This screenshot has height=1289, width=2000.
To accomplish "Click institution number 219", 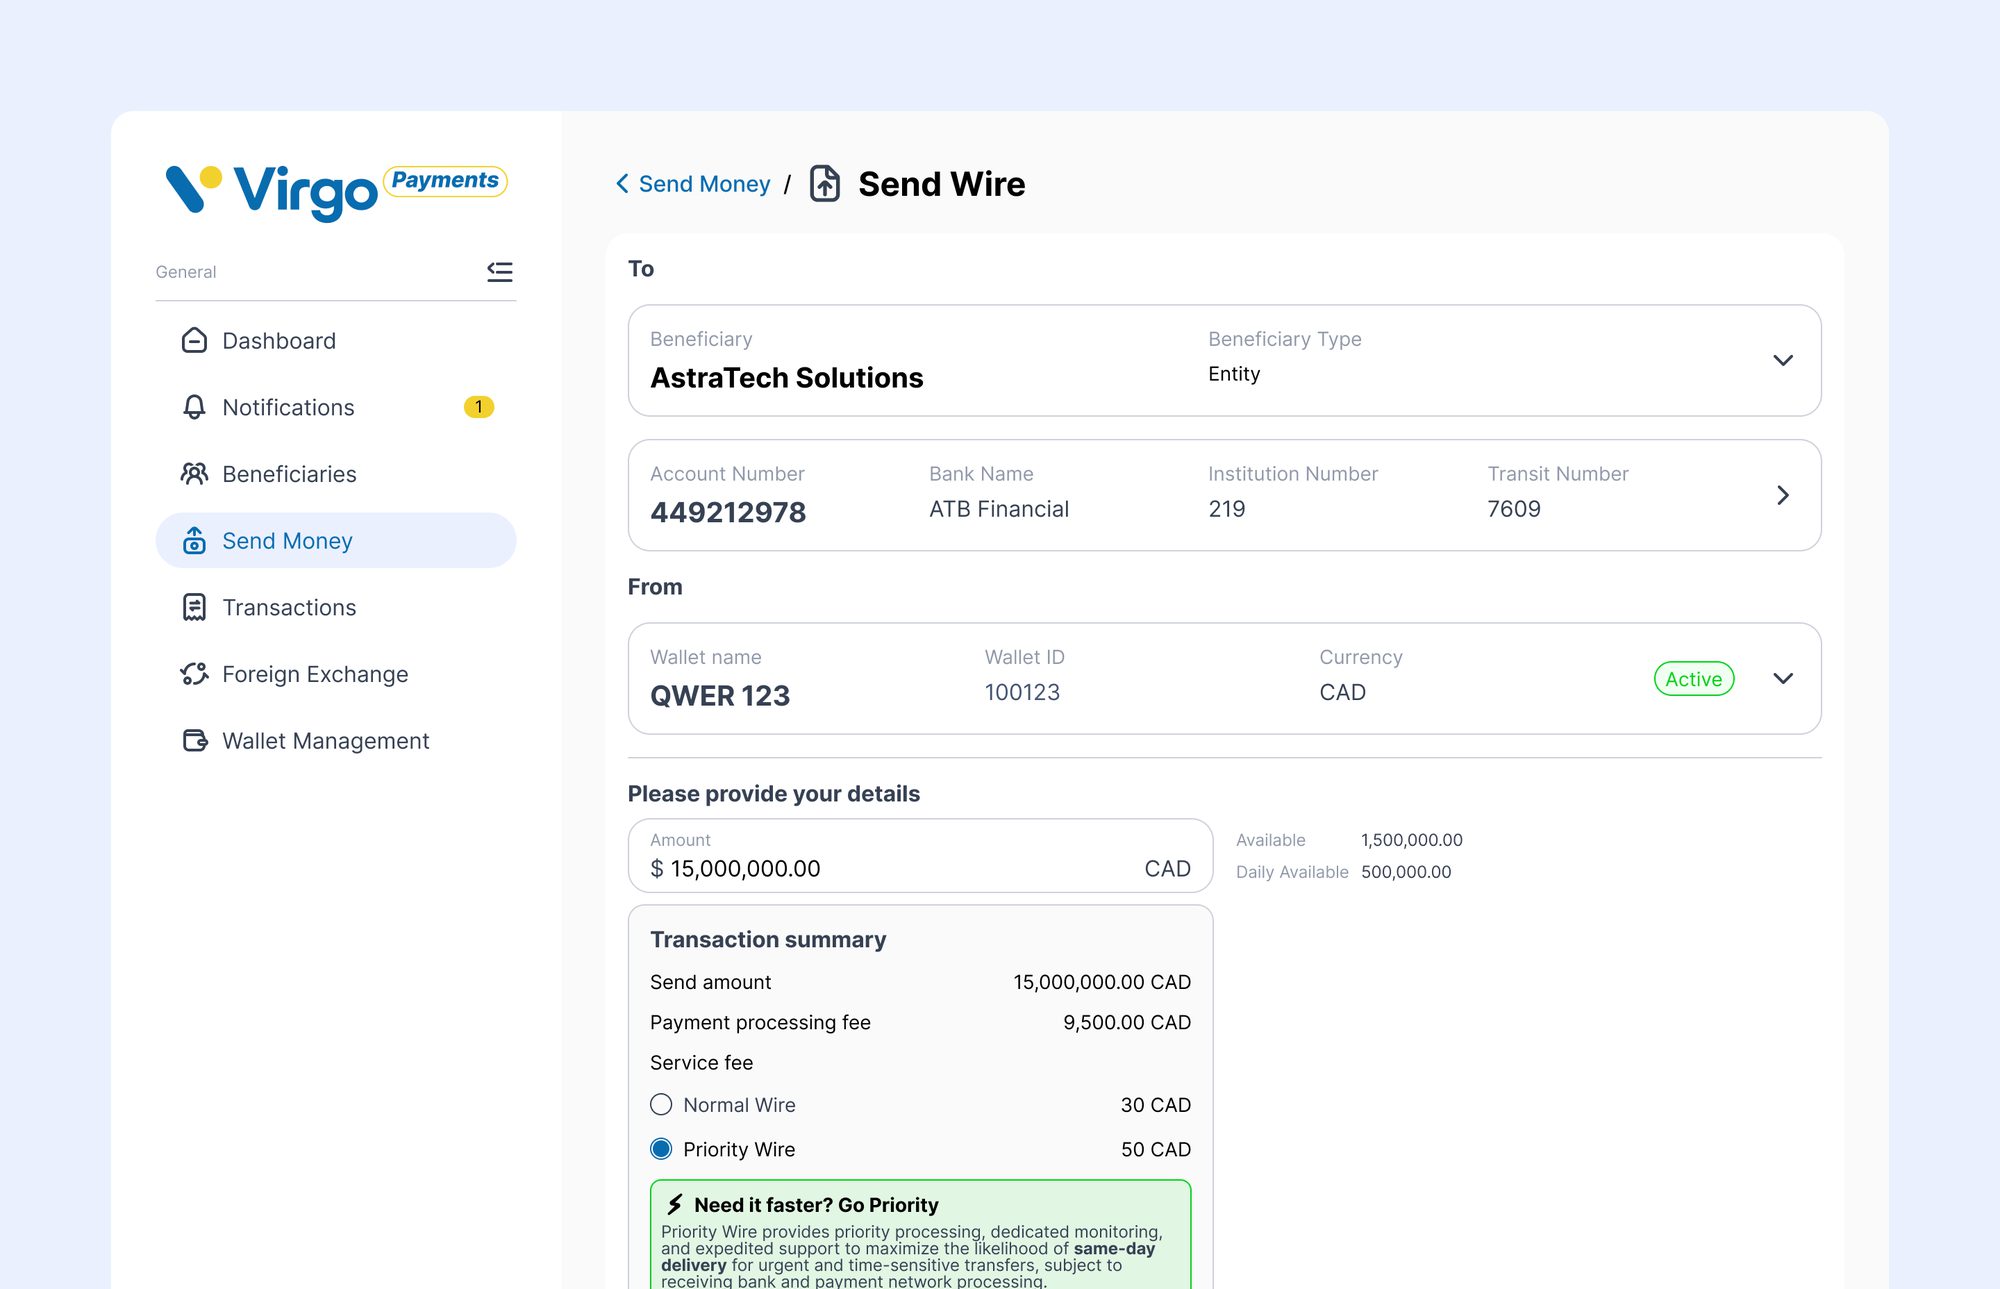I will coord(1226,509).
